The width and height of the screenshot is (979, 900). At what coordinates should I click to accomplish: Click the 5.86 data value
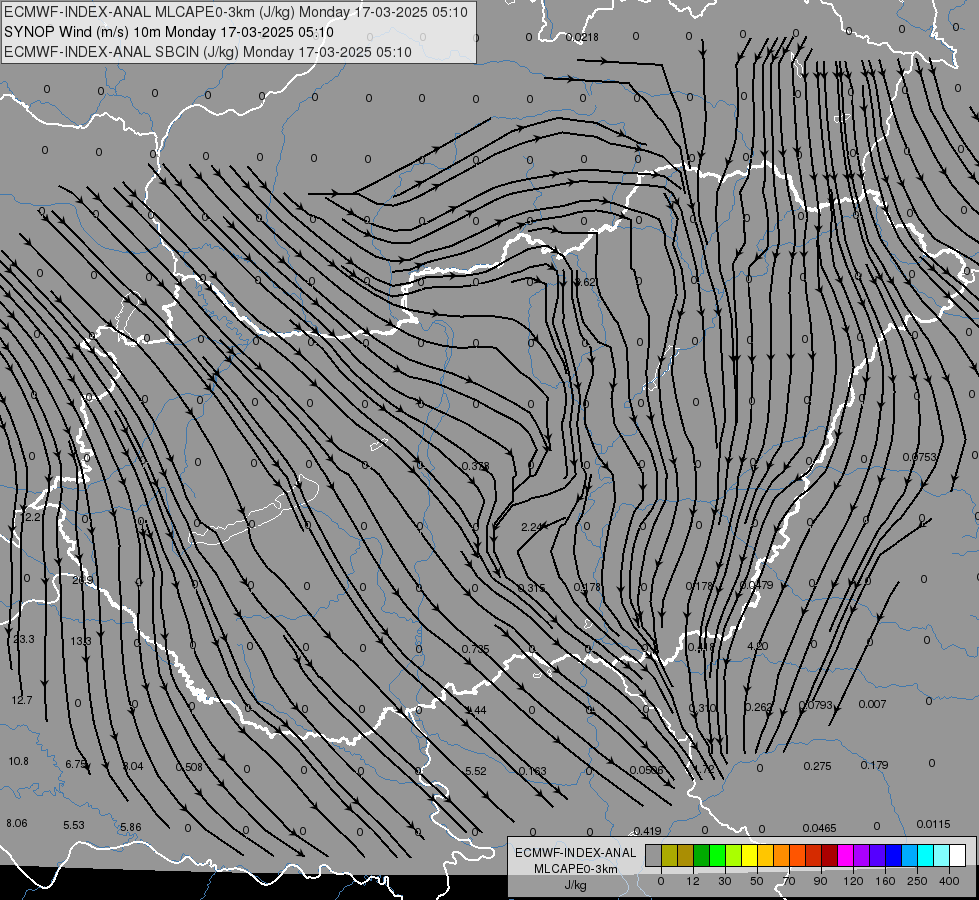130,827
